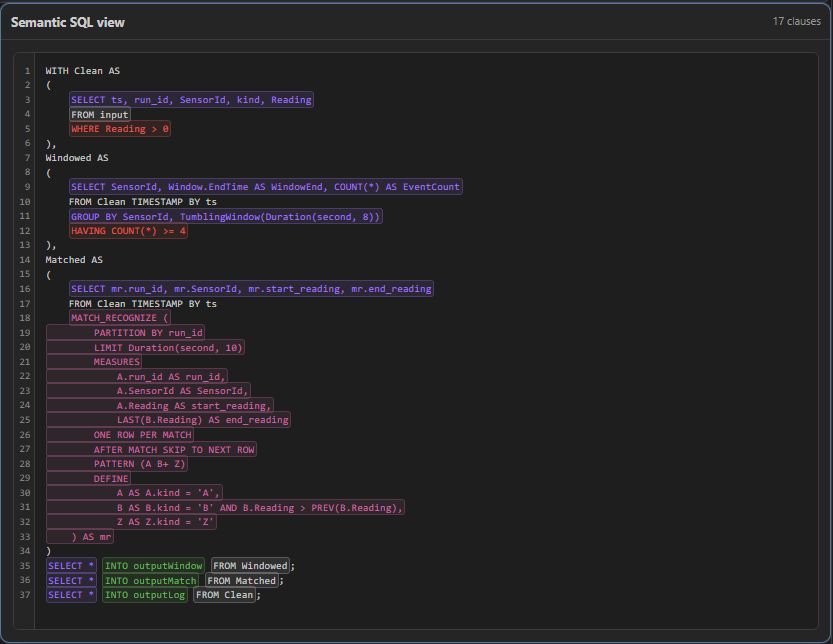Click 'AFTER MATCH SKIP TO NEXT ROW' line
Viewport: 833px width, 644px height.
click(151, 450)
